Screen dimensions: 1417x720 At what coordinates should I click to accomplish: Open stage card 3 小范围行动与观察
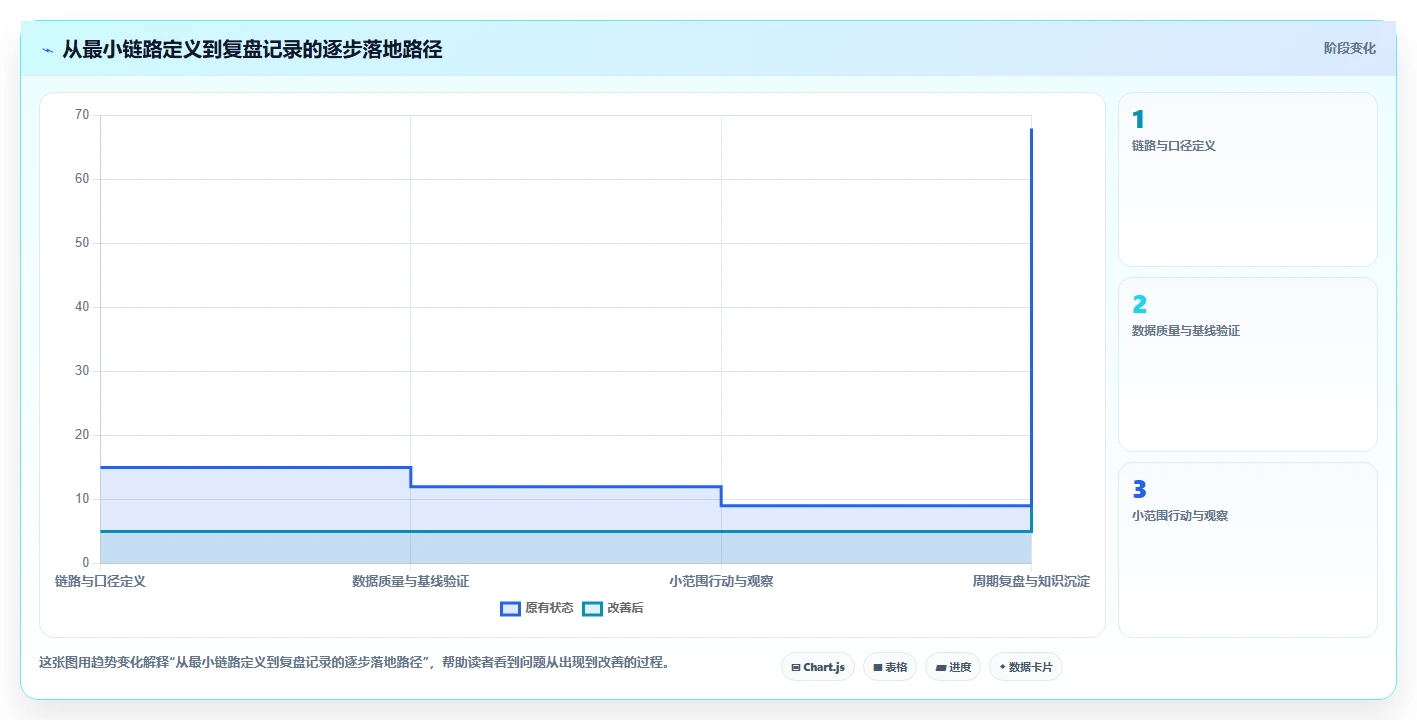(1247, 549)
